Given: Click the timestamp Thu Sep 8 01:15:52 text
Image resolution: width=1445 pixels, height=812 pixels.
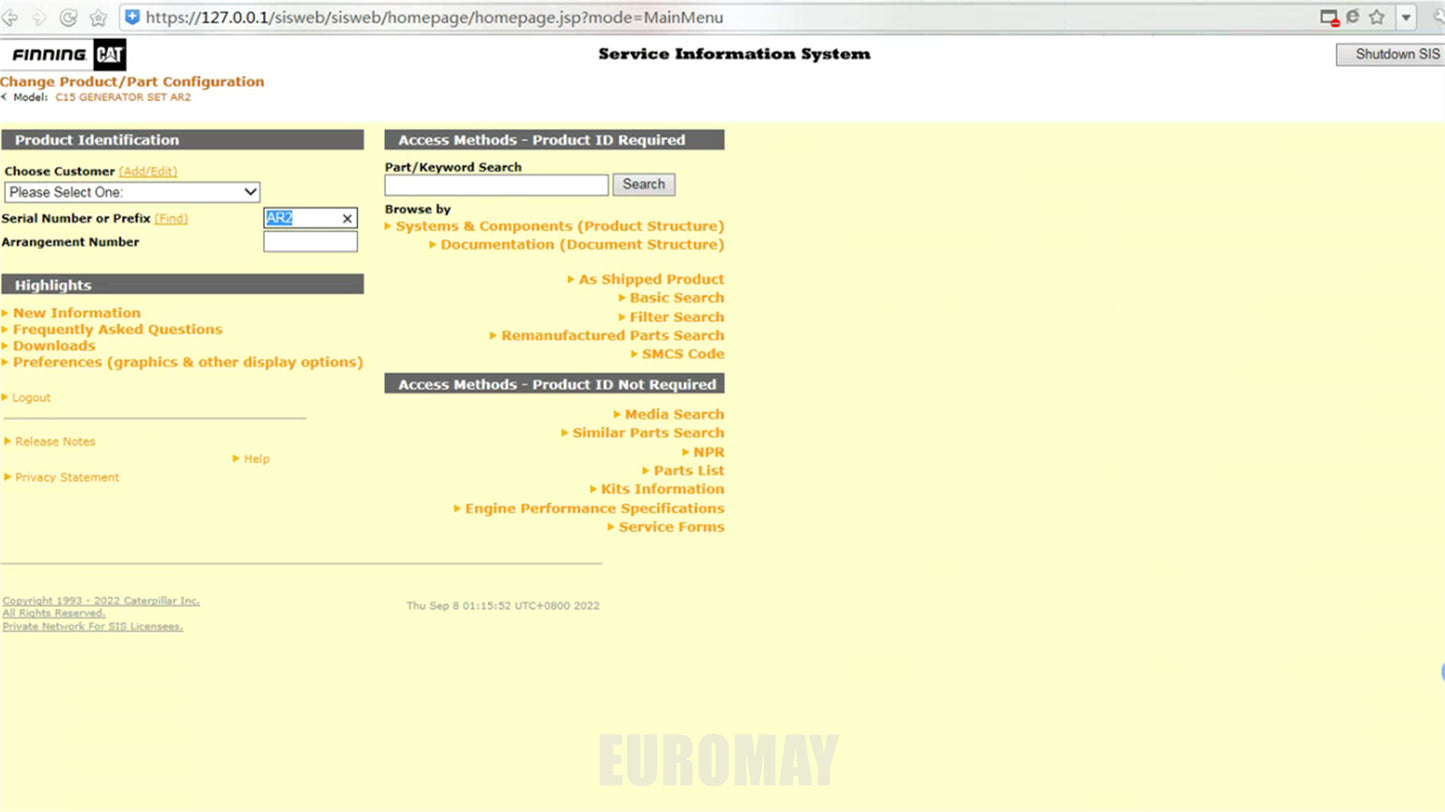Looking at the screenshot, I should click(x=503, y=606).
